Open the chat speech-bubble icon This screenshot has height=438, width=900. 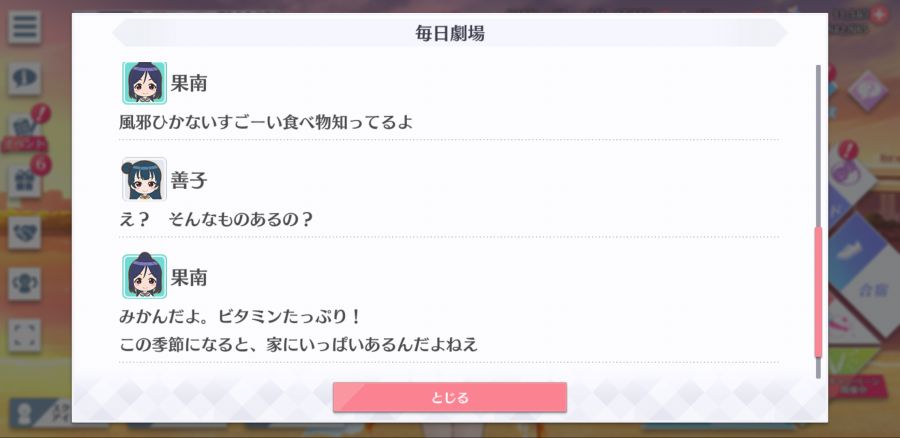click(24, 79)
